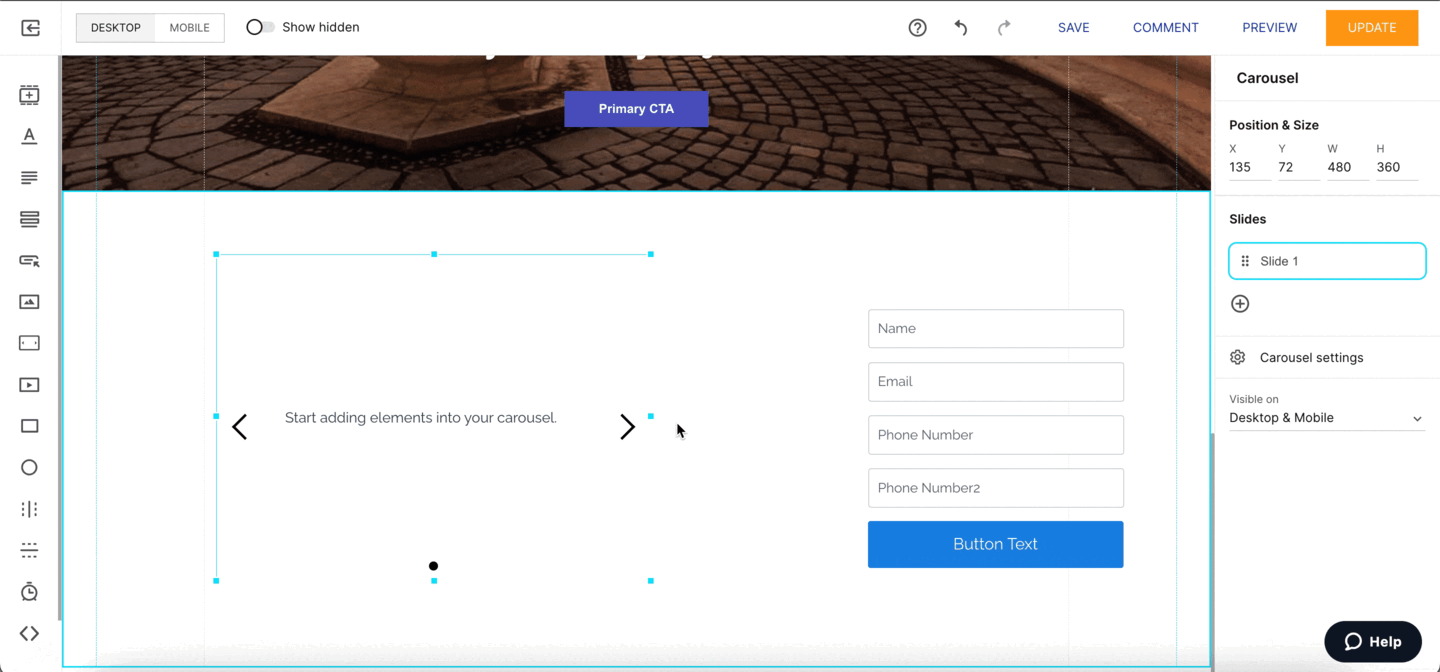This screenshot has height=672, width=1440.
Task: Select the vertical line tool
Action: 29,509
